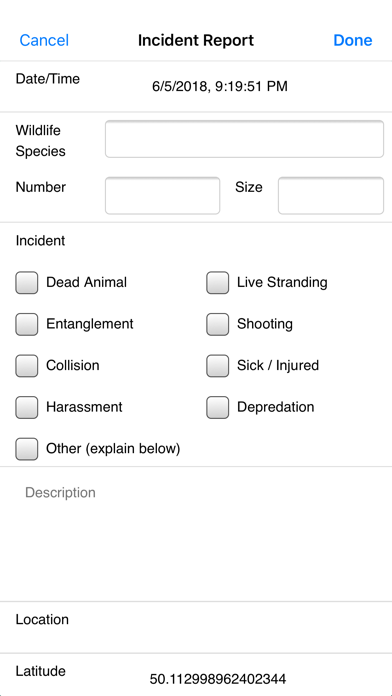The height and width of the screenshot is (696, 392).
Task: Check the Live Stranding box
Action: (x=218, y=283)
